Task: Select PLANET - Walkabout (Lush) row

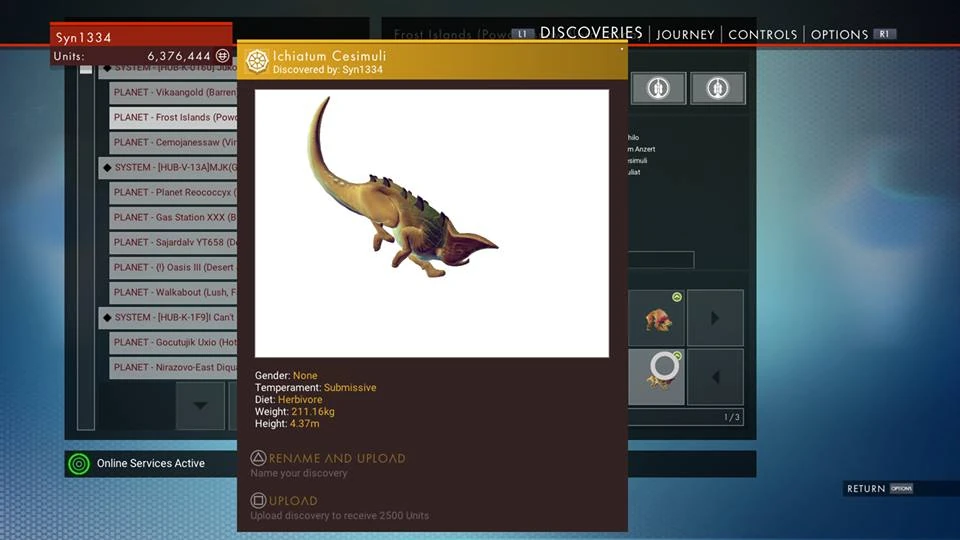Action: 173,293
